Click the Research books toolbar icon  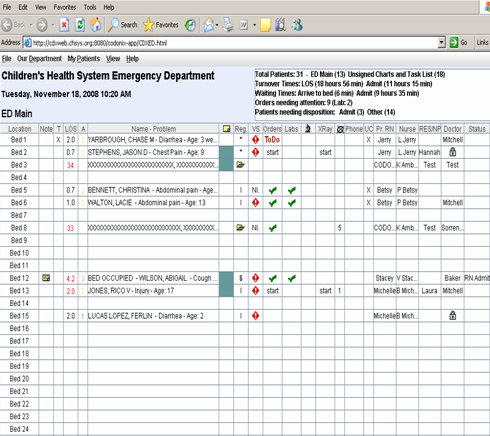click(281, 25)
